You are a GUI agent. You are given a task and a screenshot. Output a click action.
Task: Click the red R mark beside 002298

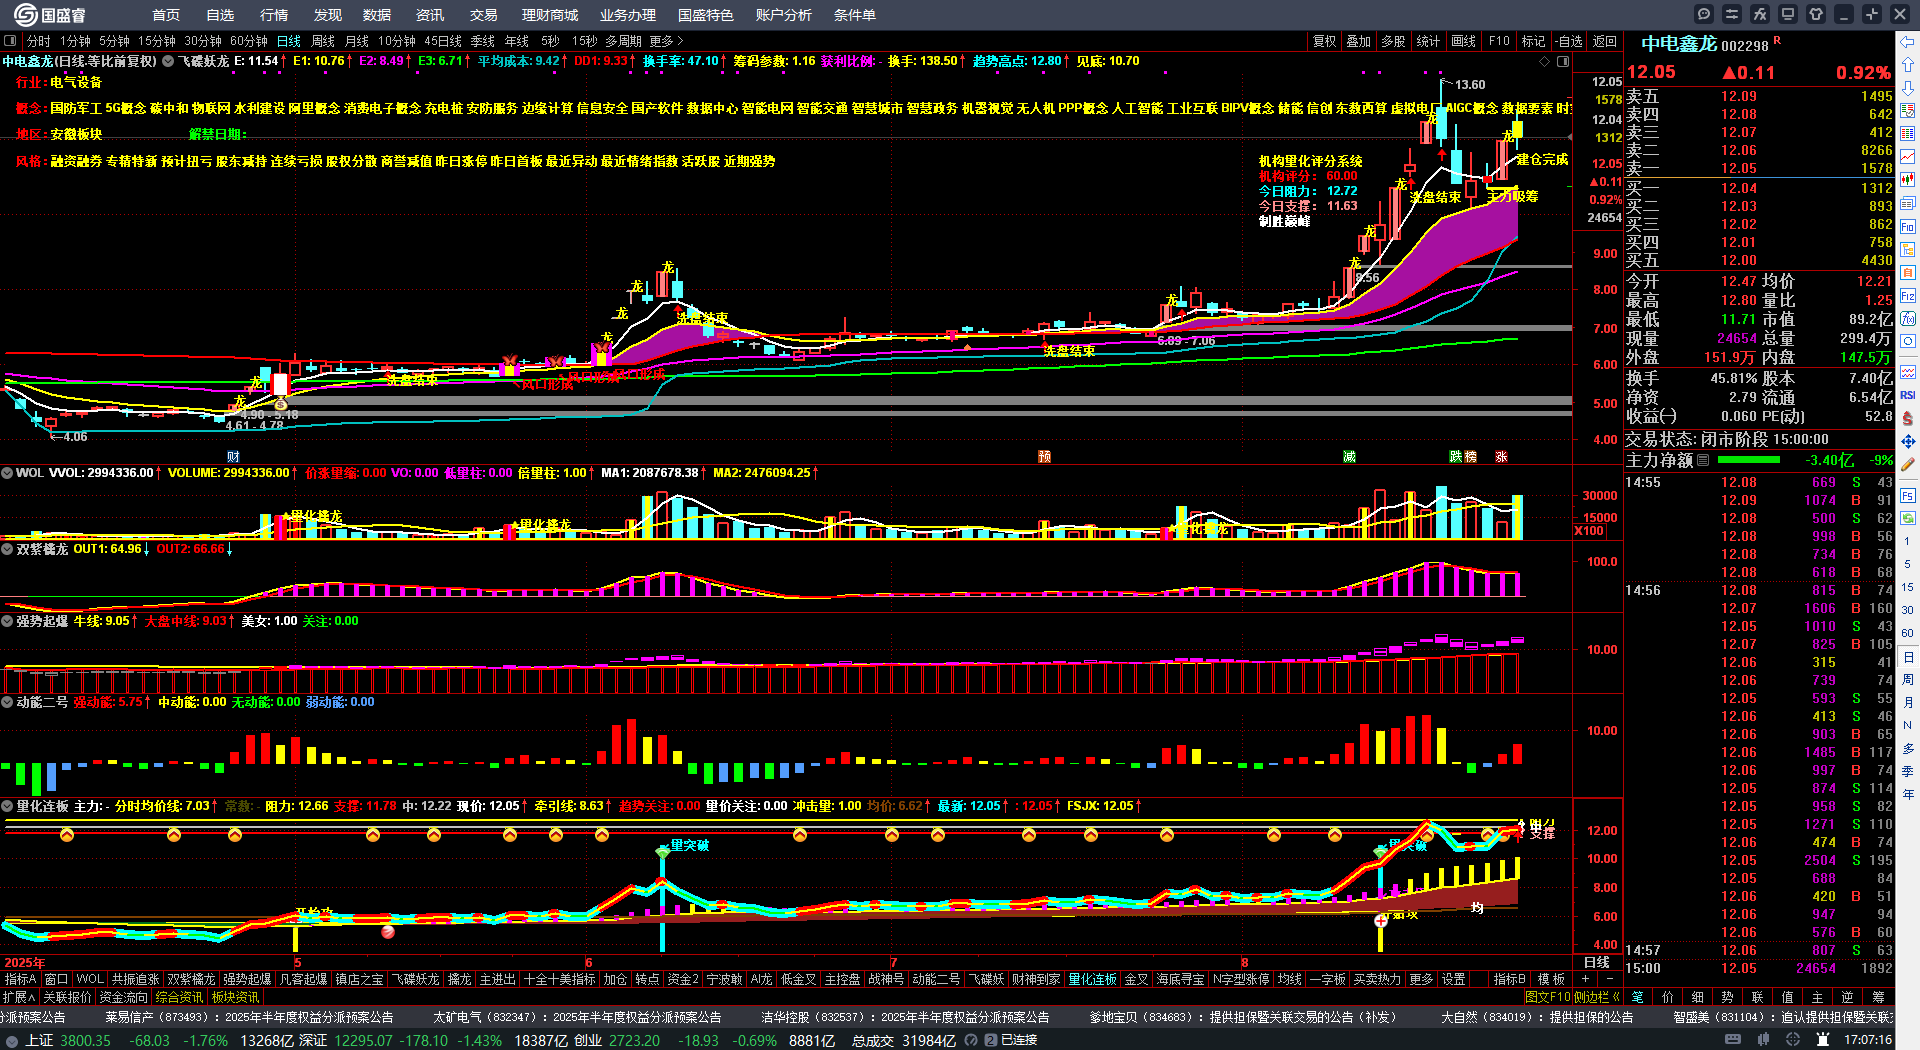[1777, 41]
